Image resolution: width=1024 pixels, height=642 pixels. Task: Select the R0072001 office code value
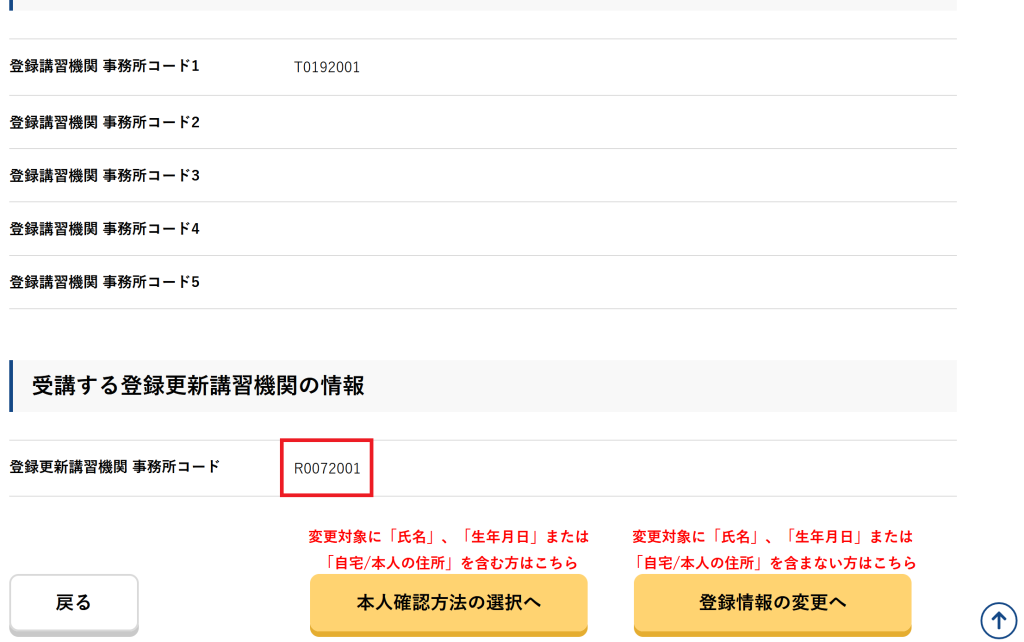click(x=327, y=468)
